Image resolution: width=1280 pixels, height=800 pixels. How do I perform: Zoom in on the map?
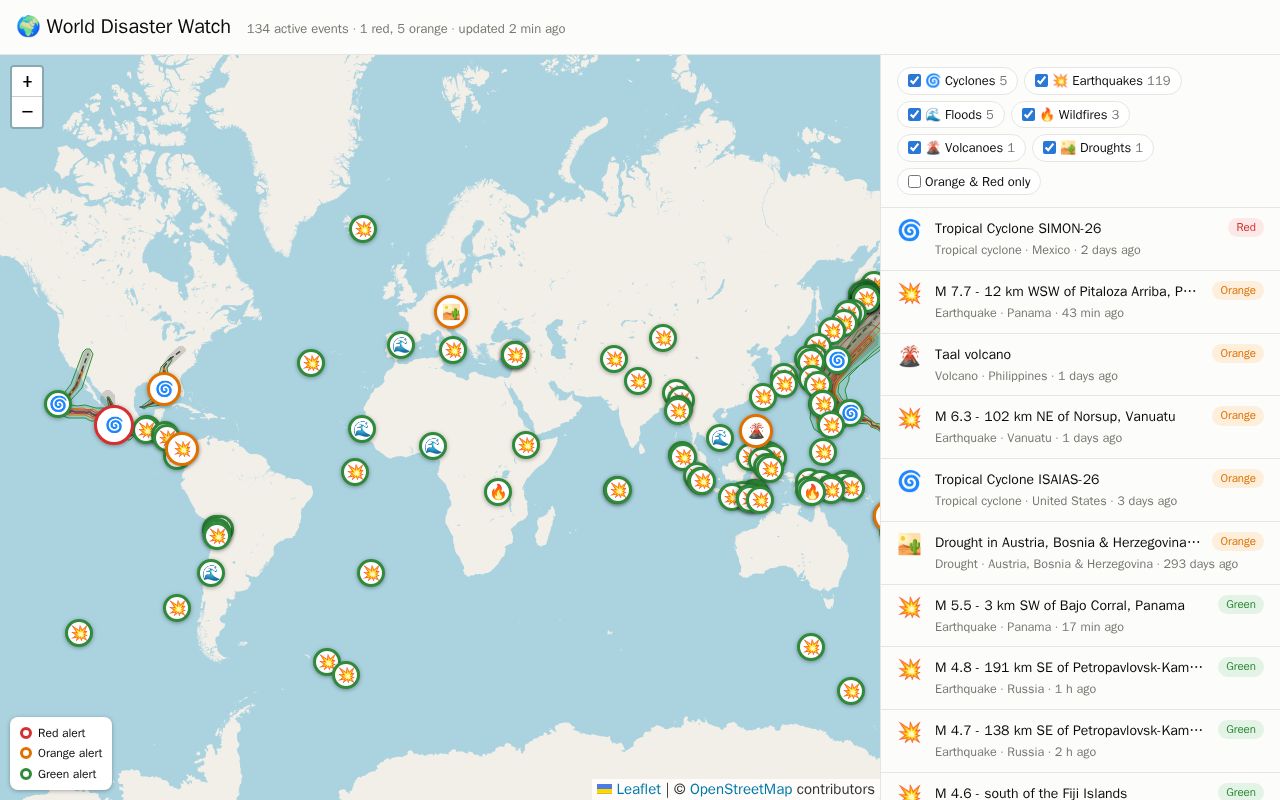coord(27,82)
